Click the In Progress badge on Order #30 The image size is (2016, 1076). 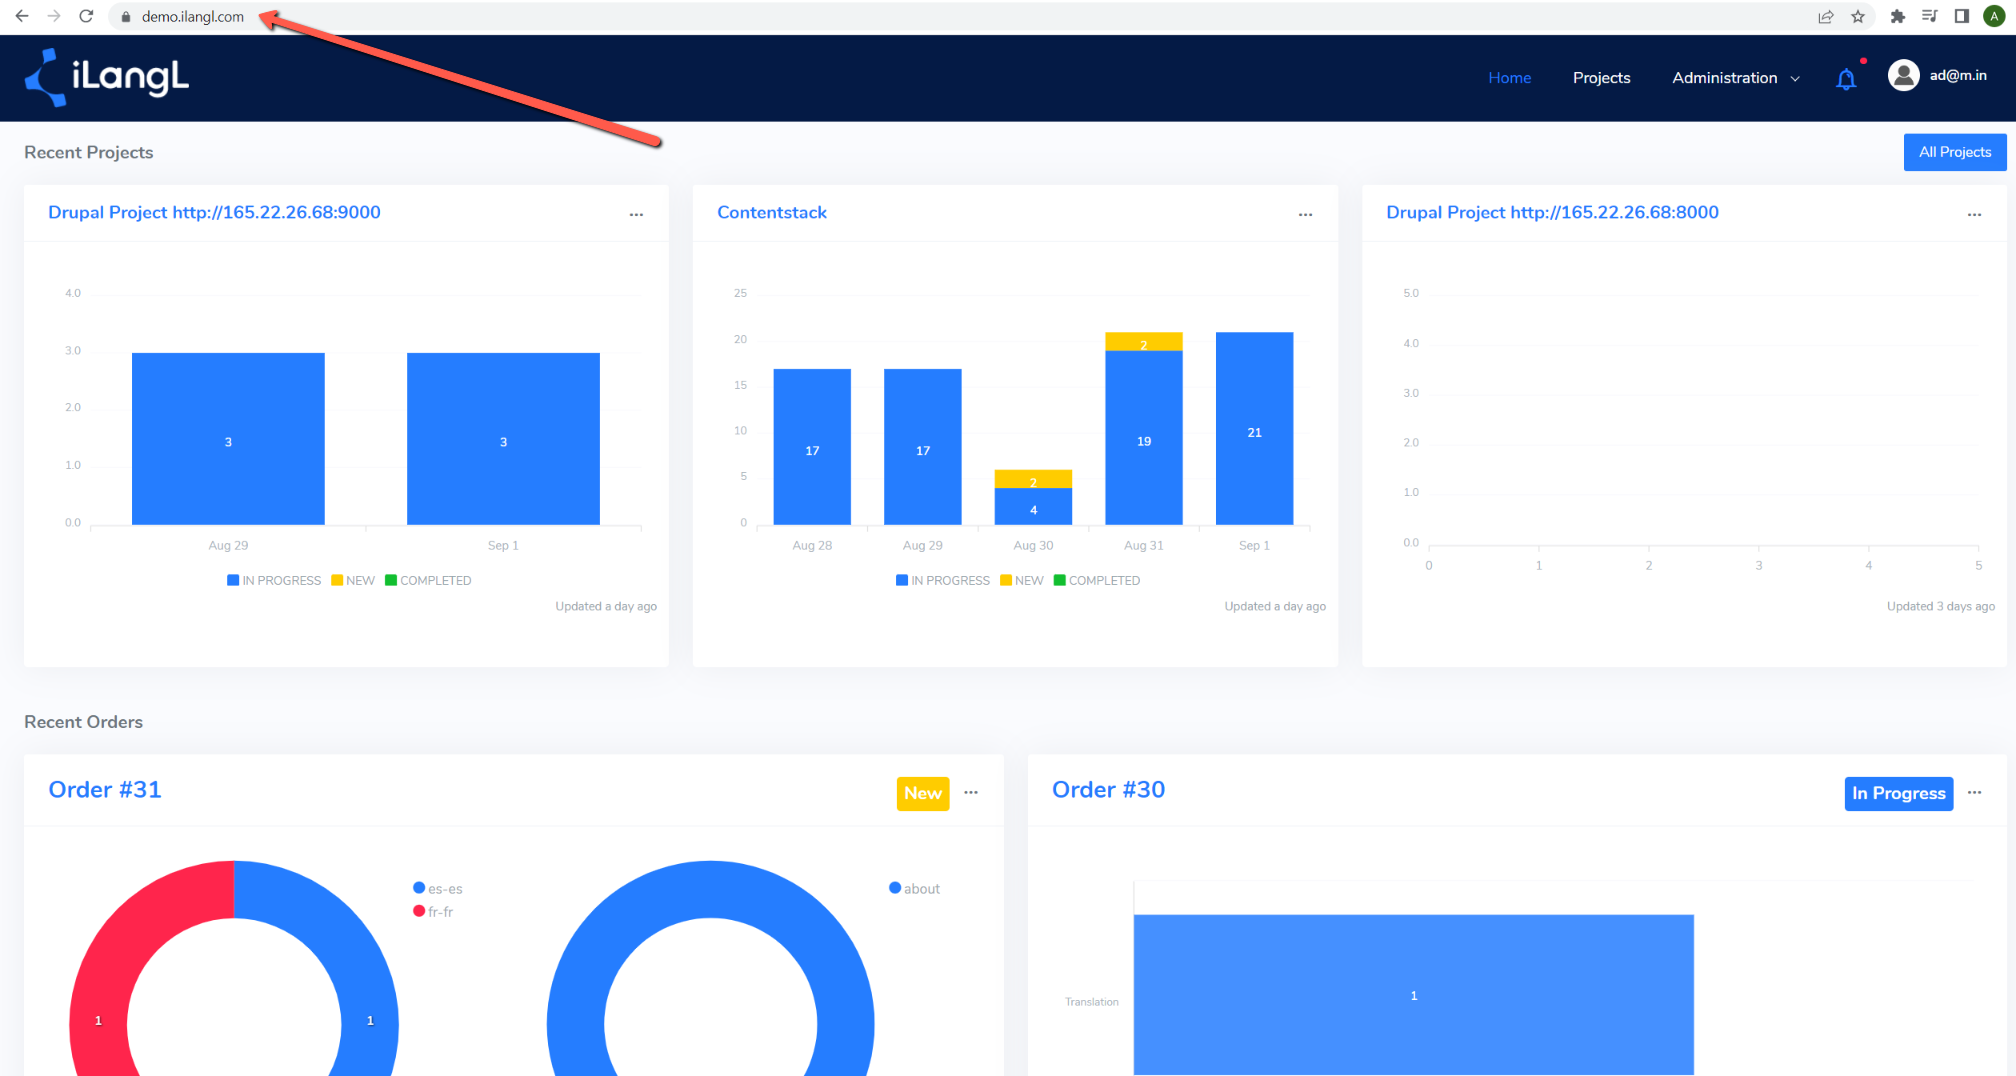click(x=1898, y=793)
